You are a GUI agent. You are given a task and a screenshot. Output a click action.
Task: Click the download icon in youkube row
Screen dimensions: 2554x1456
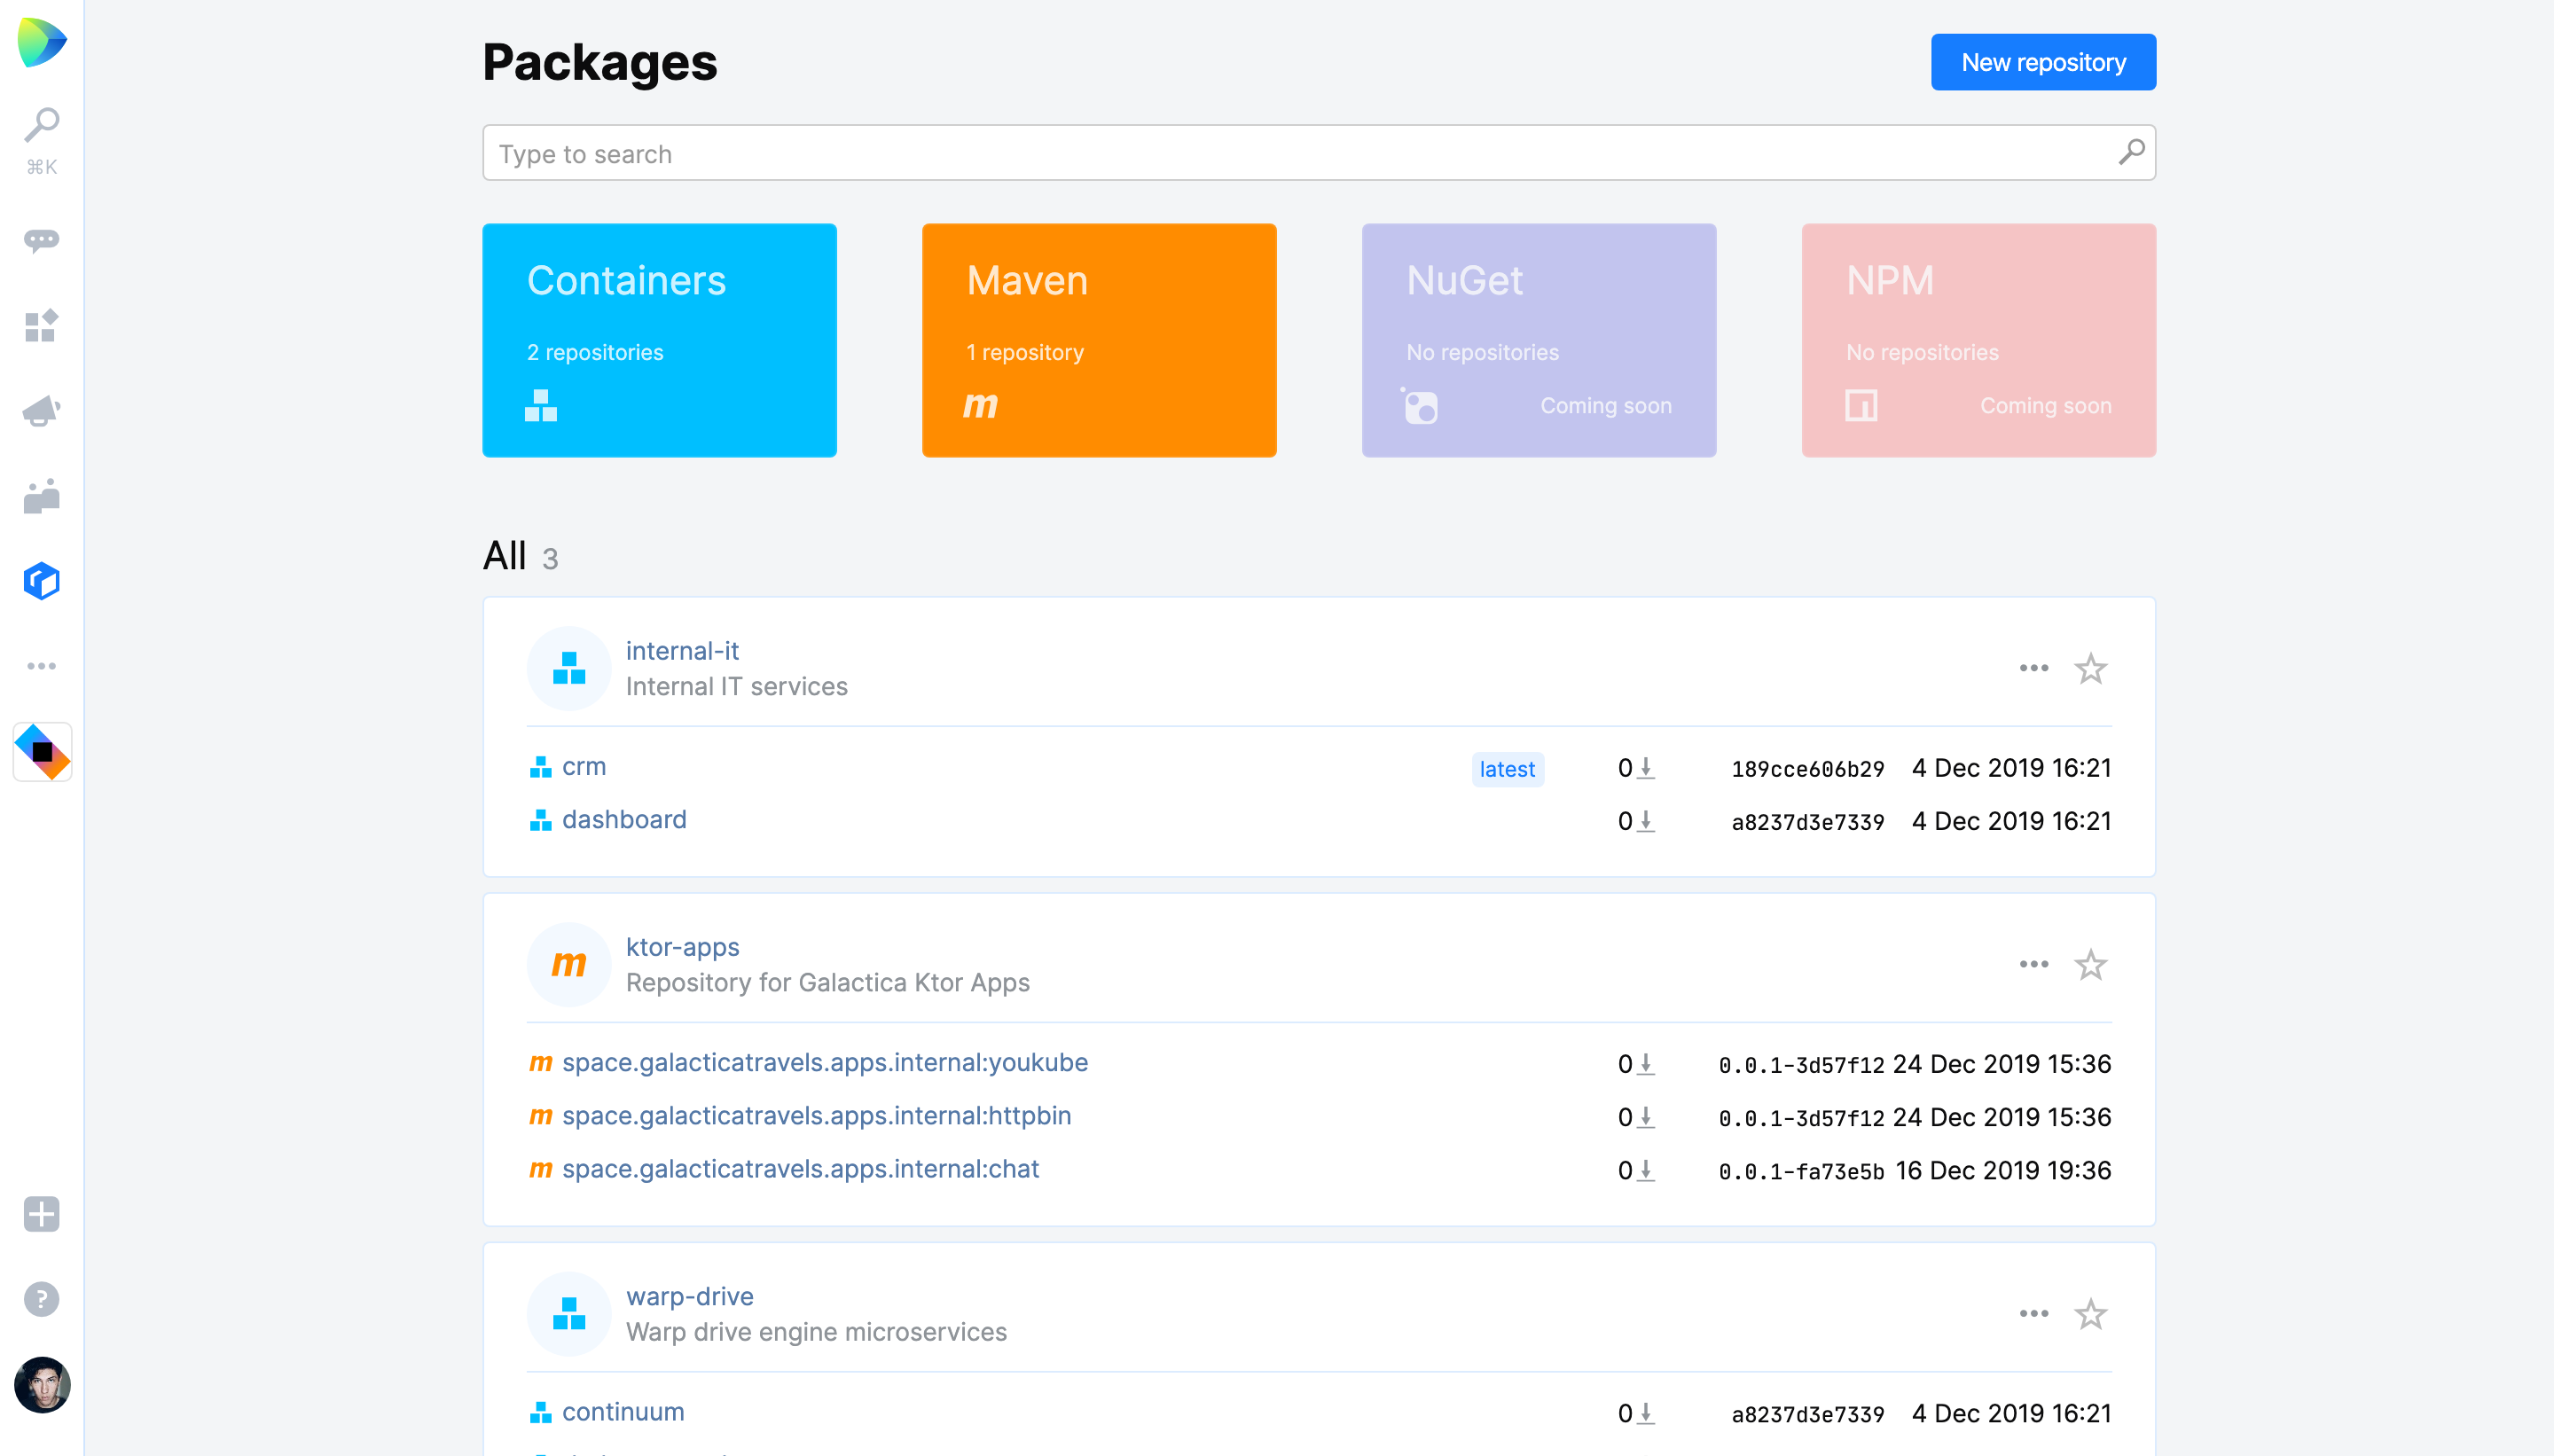1646,1064
